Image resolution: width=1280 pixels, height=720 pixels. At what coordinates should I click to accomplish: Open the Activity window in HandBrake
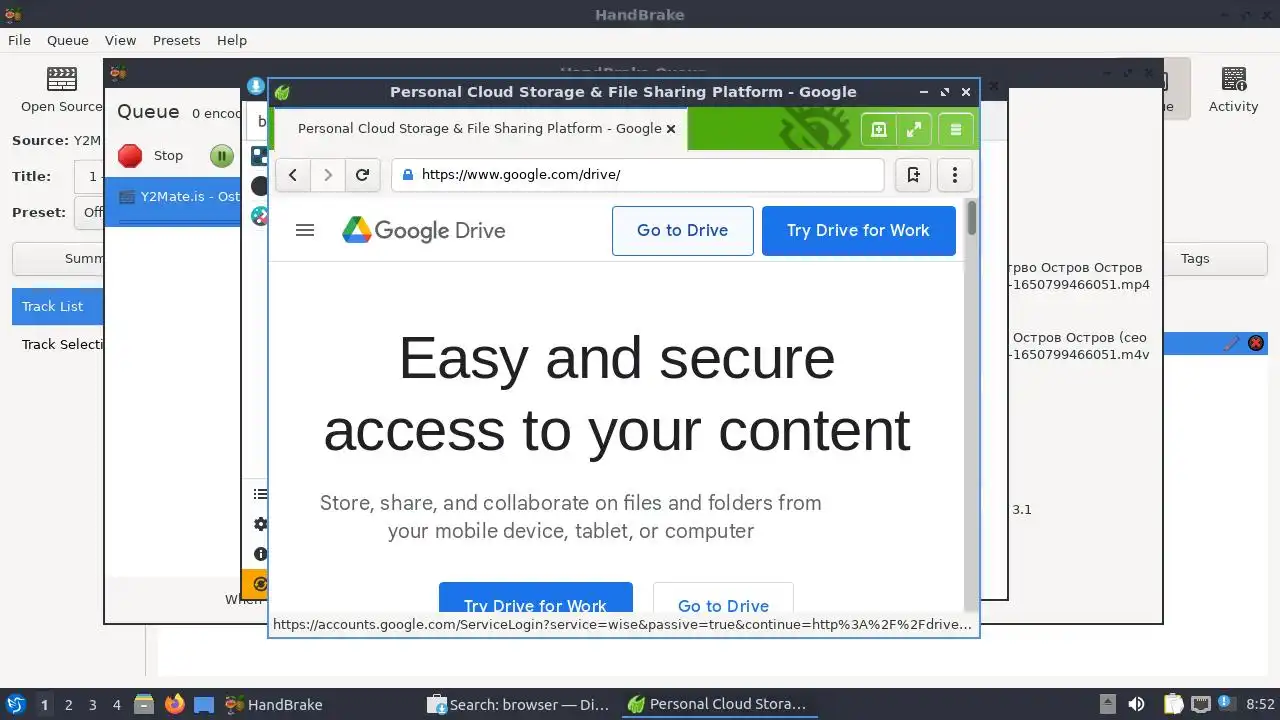tap(1233, 90)
